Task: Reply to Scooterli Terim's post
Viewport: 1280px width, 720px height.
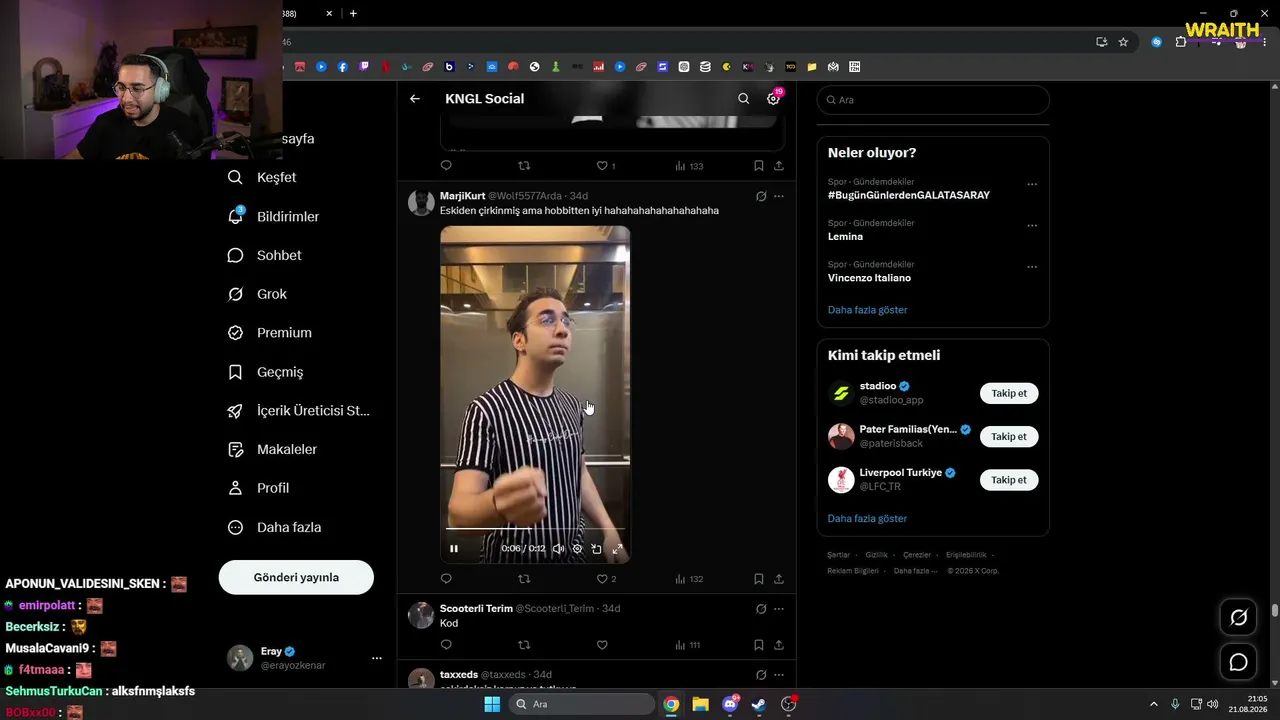Action: click(446, 645)
